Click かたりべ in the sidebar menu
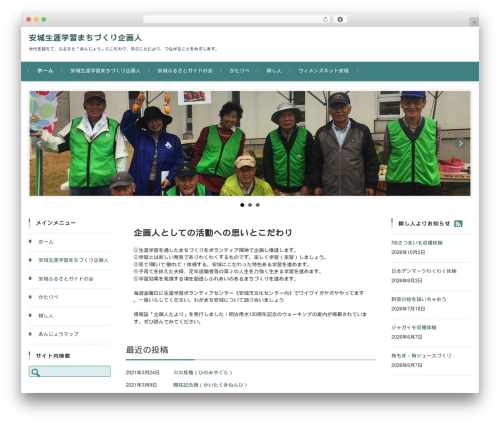The width and height of the screenshot is (500, 423). click(48, 297)
